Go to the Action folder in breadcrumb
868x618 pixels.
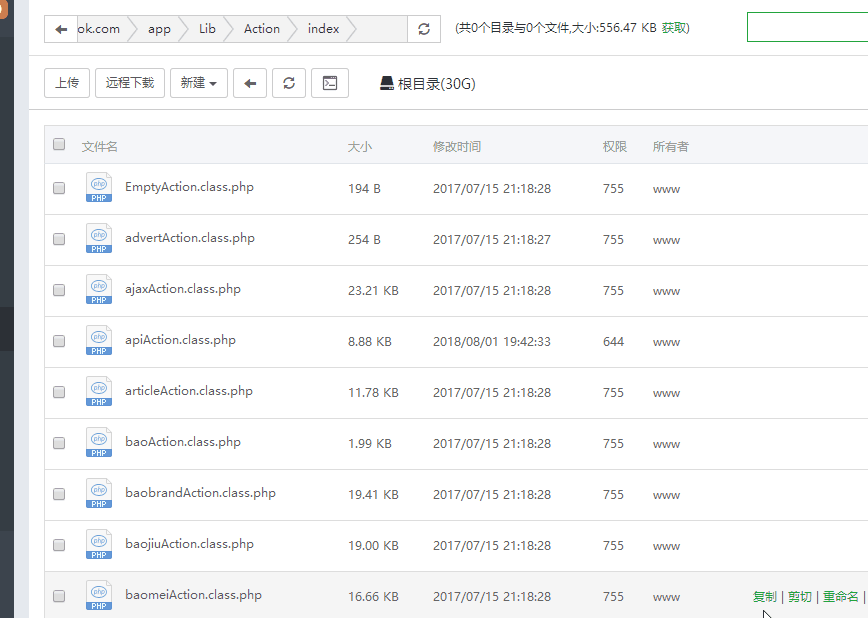click(262, 29)
